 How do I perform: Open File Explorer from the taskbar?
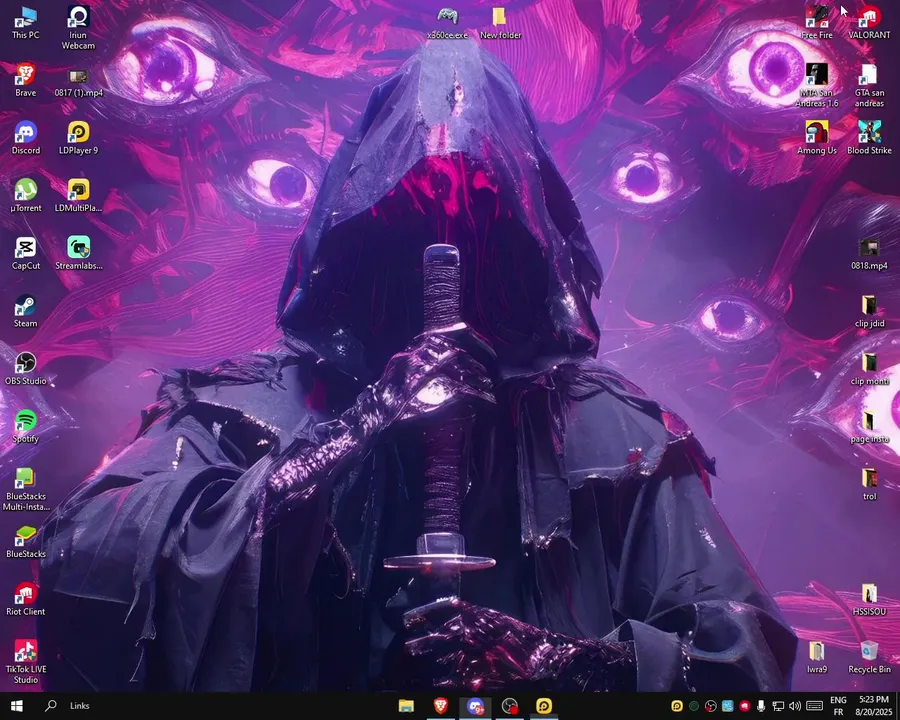pyautogui.click(x=406, y=706)
